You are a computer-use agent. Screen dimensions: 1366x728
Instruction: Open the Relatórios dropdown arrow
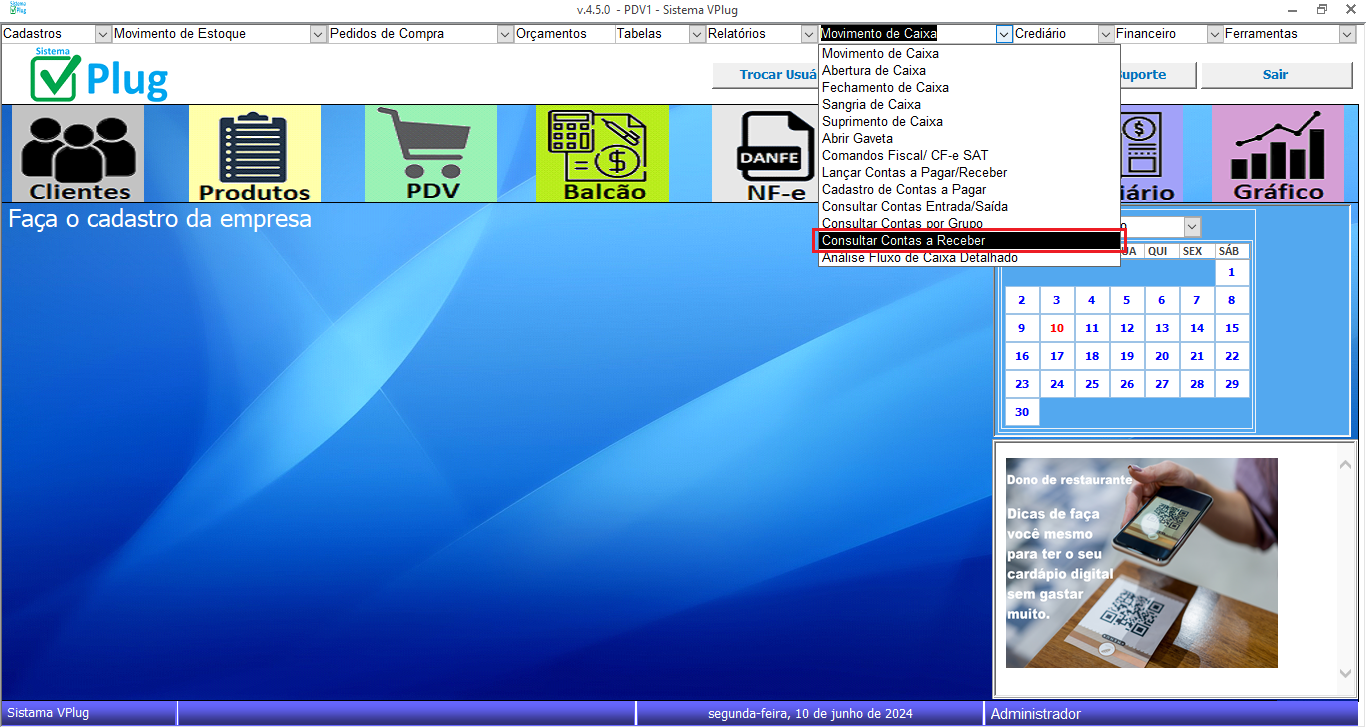tap(808, 34)
